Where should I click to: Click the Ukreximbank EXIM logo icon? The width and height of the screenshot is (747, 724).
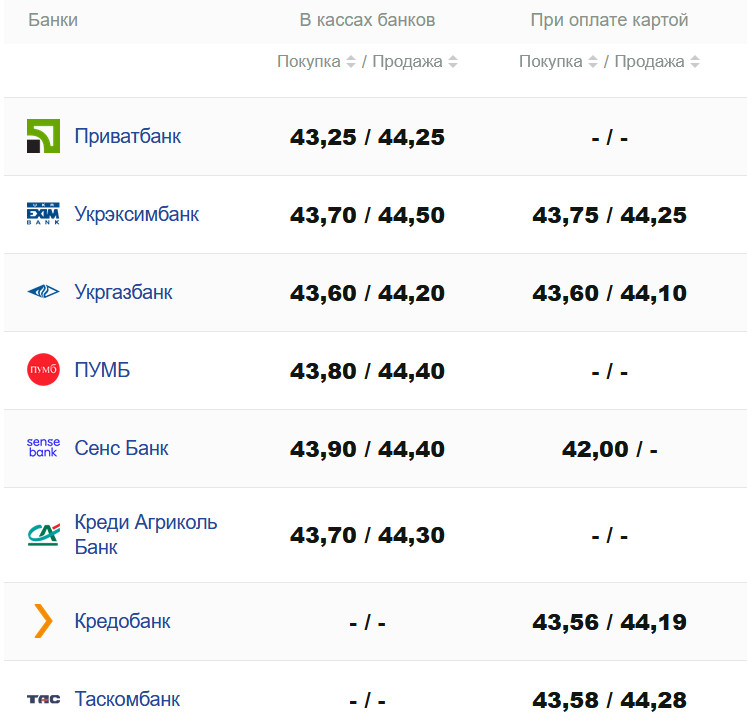[43, 214]
